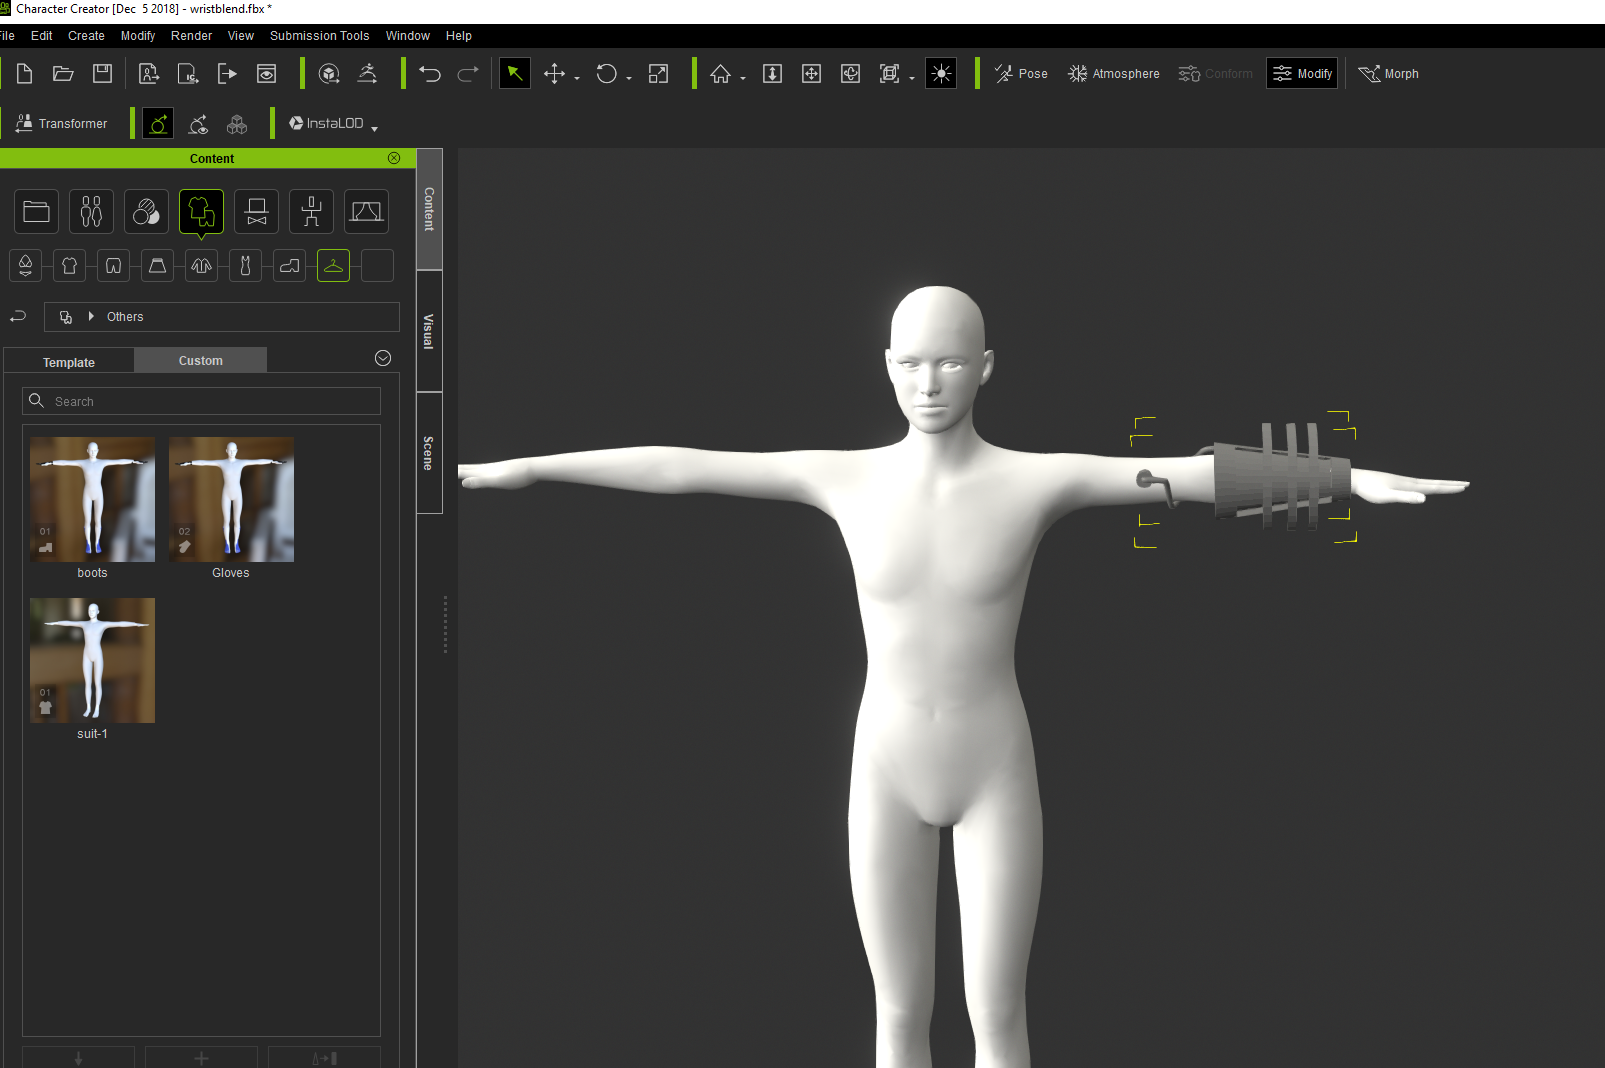Open the Morph panel
Image resolution: width=1605 pixels, height=1068 pixels.
tap(1388, 73)
